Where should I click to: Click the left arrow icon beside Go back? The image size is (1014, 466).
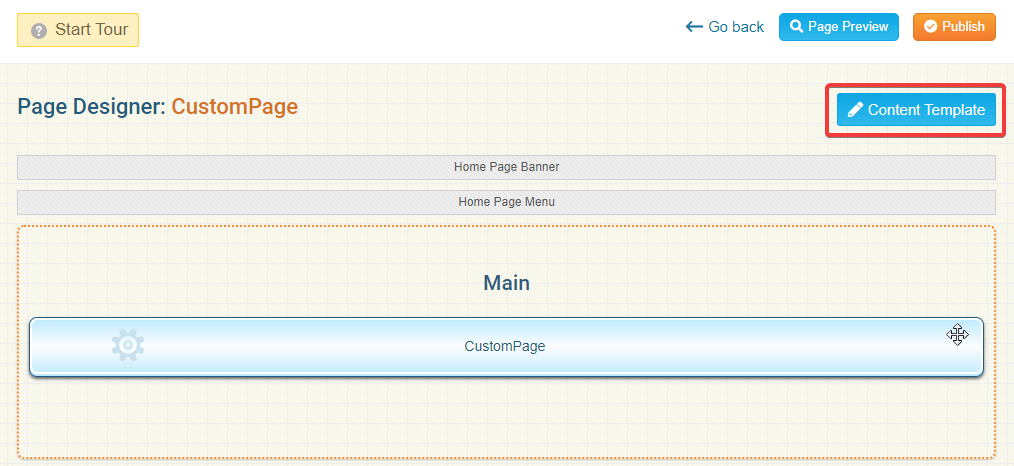click(694, 27)
